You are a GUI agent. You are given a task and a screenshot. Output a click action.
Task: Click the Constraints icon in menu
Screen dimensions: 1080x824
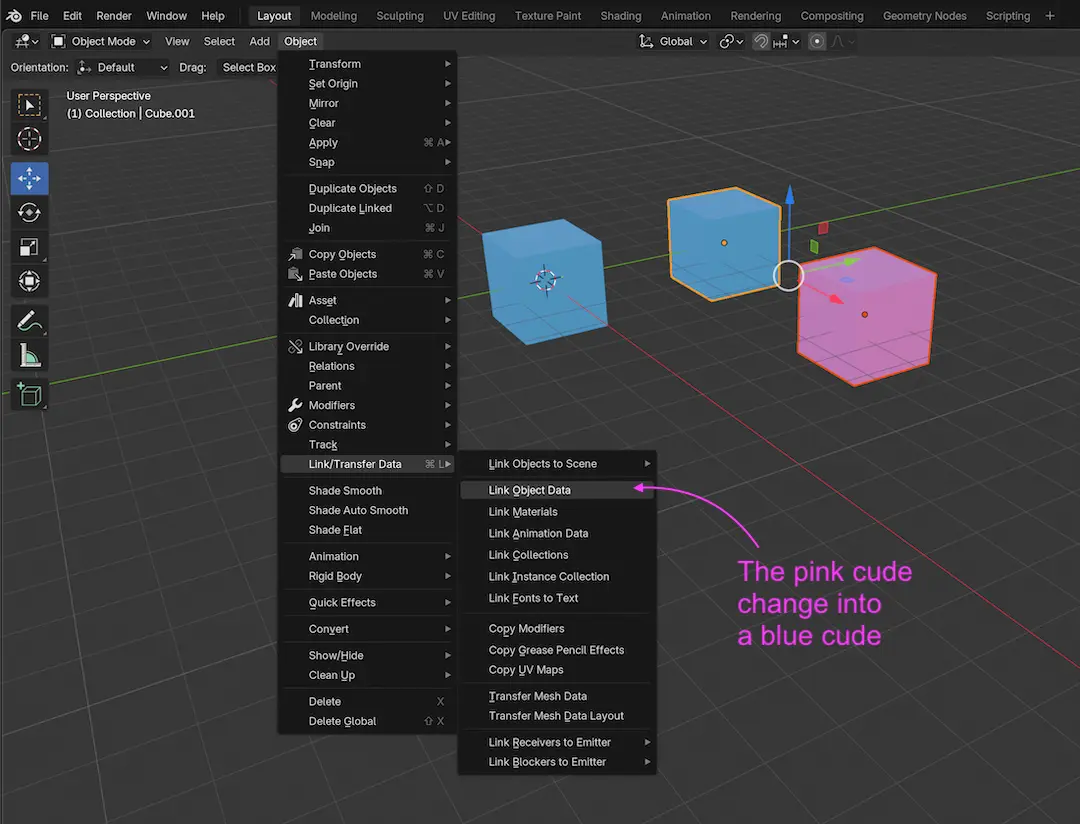295,425
